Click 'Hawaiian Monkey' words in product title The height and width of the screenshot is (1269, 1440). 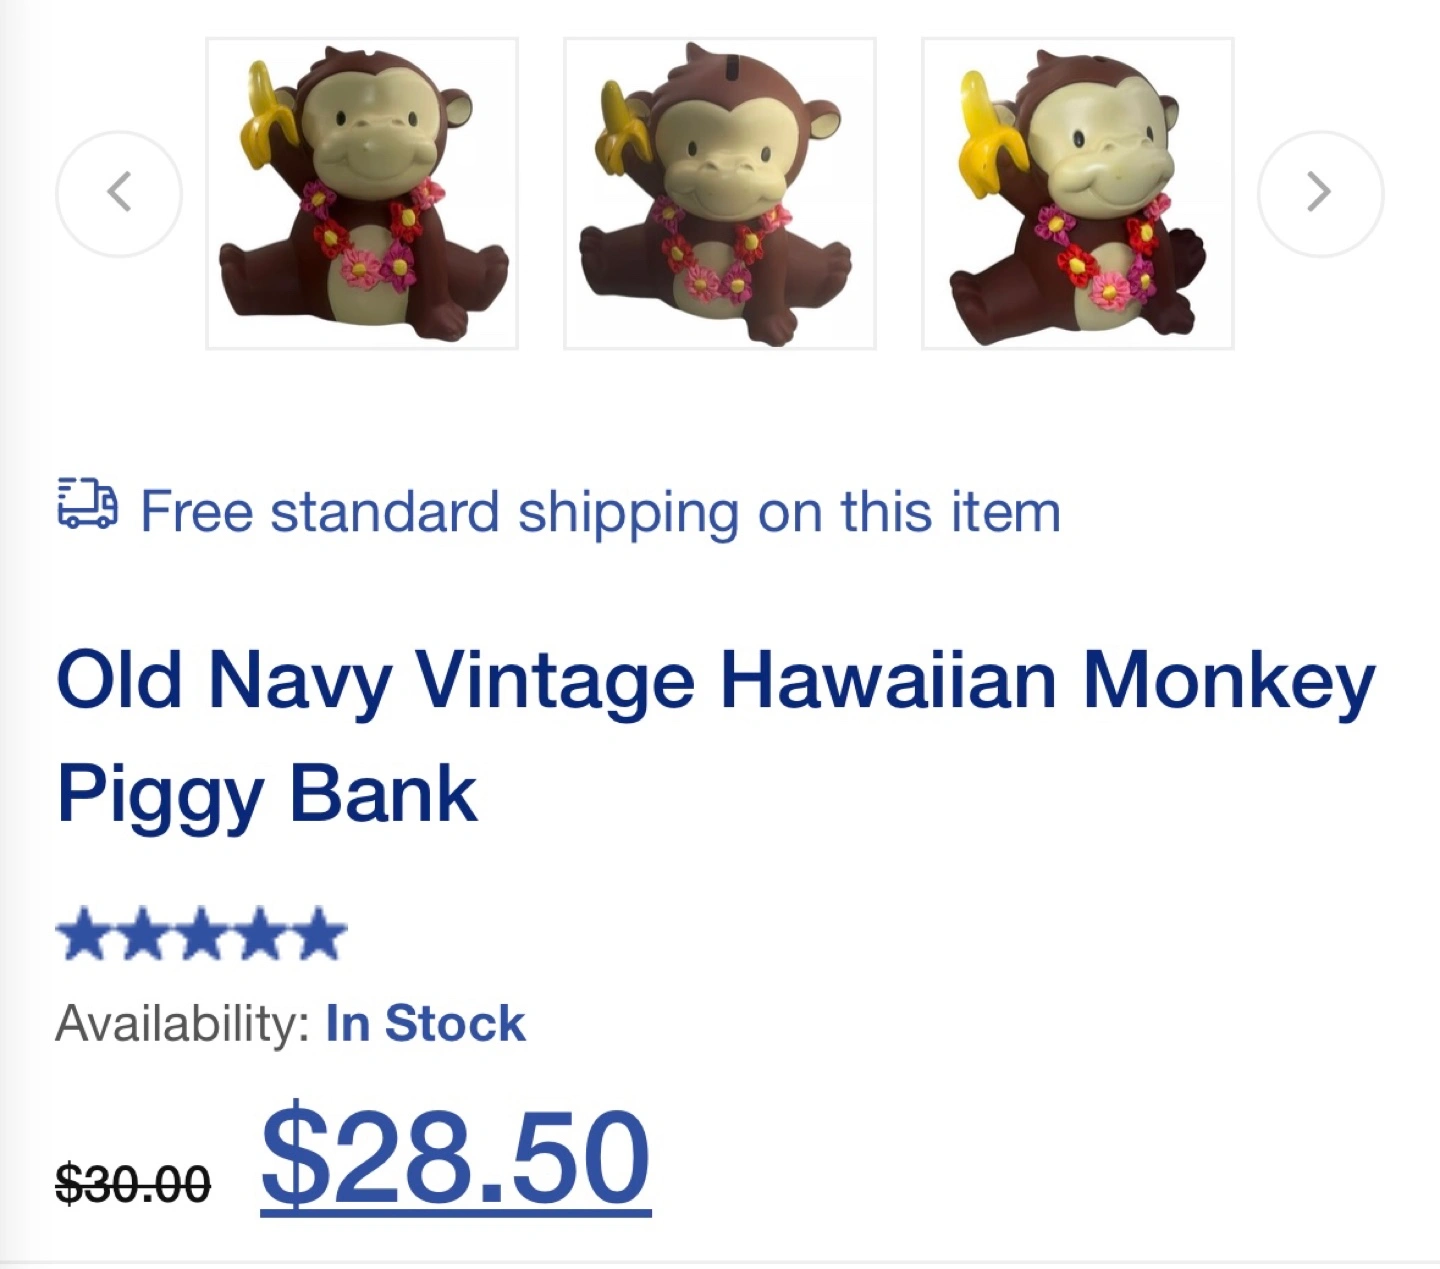coord(1048,682)
